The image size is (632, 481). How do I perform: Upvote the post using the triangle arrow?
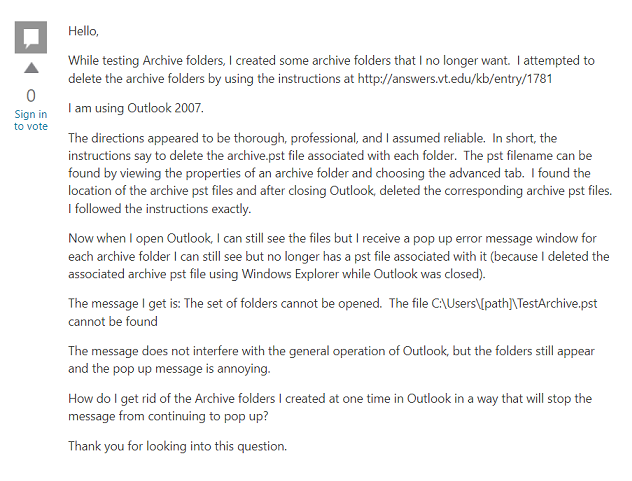tap(31, 68)
